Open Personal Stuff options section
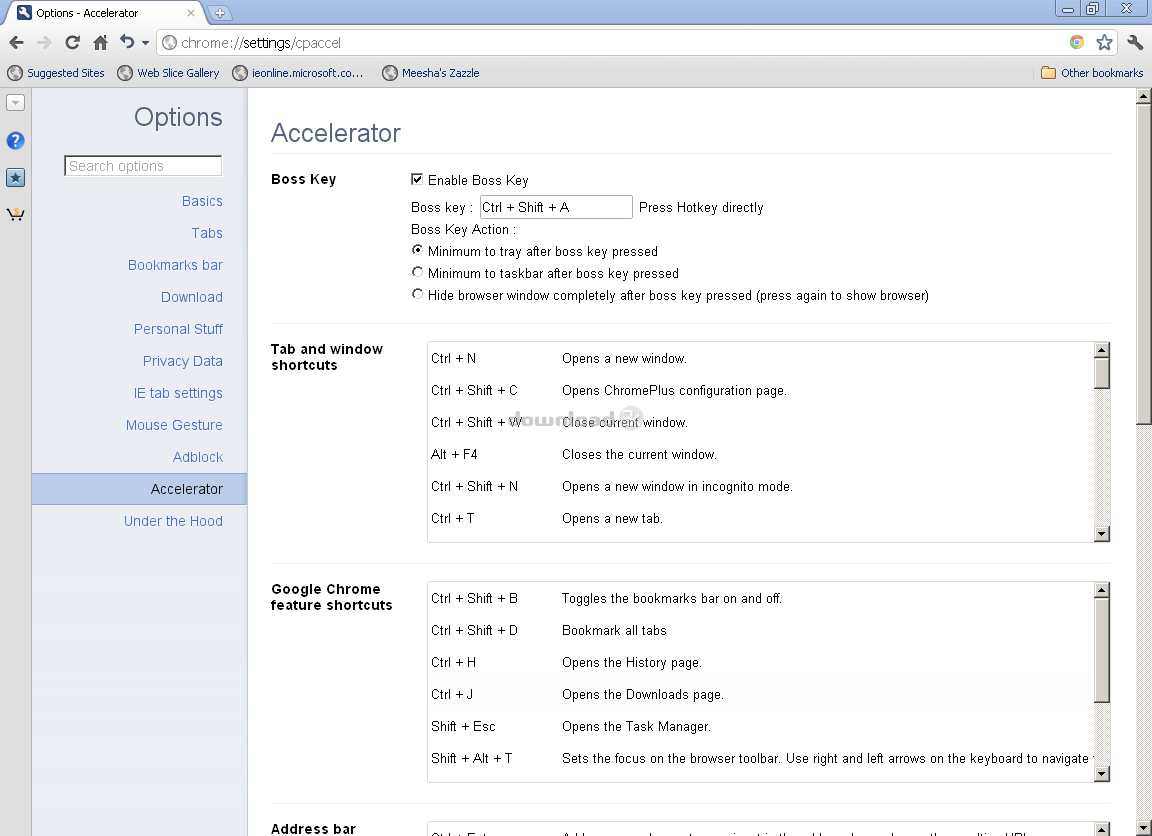Image resolution: width=1152 pixels, height=836 pixels. point(178,329)
